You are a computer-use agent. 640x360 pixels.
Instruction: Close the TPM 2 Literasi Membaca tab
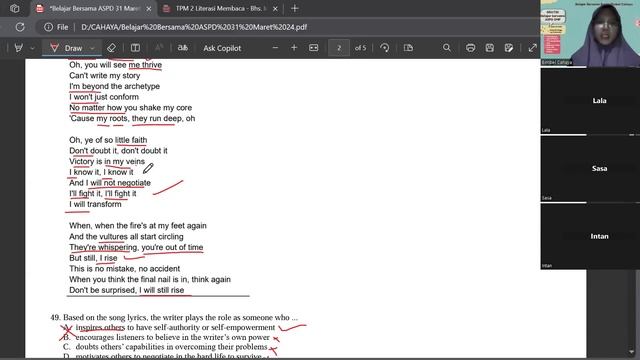(x=275, y=9)
